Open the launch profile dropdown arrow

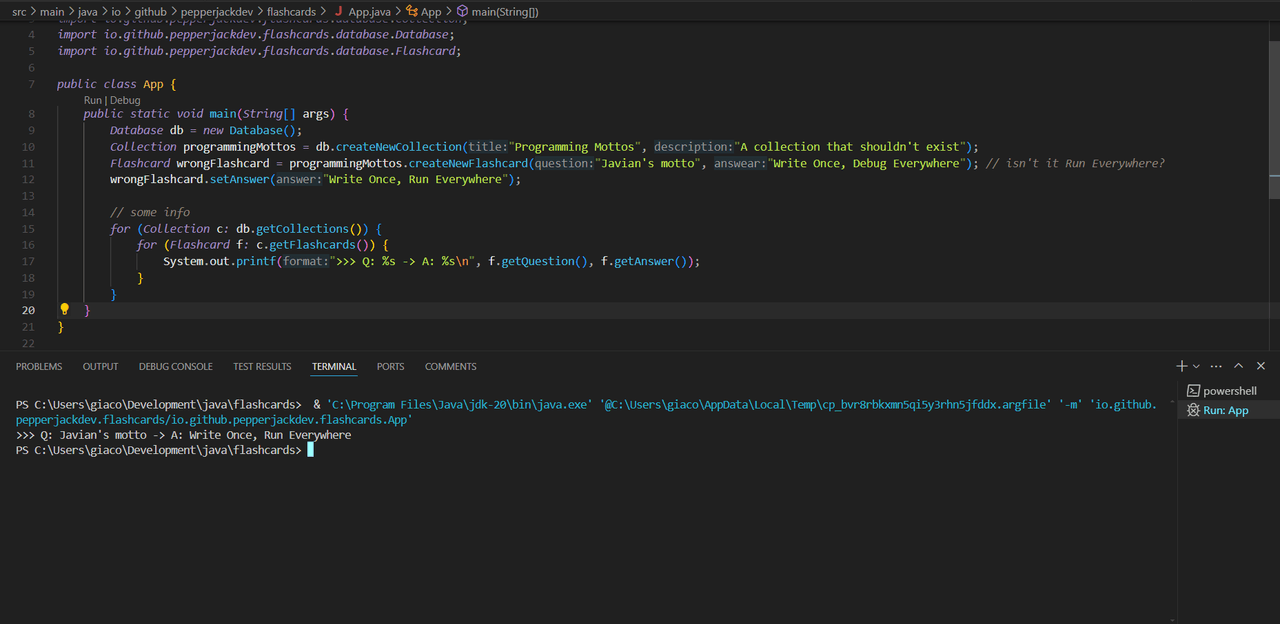pyautogui.click(x=1196, y=366)
